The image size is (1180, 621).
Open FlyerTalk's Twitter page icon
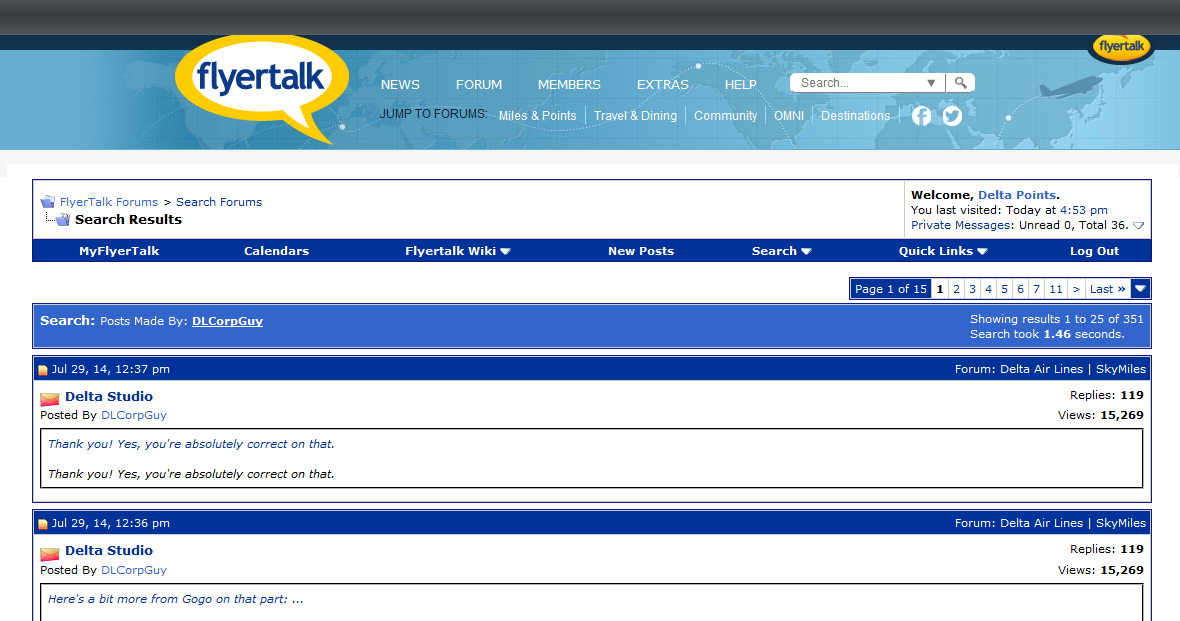tap(952, 116)
